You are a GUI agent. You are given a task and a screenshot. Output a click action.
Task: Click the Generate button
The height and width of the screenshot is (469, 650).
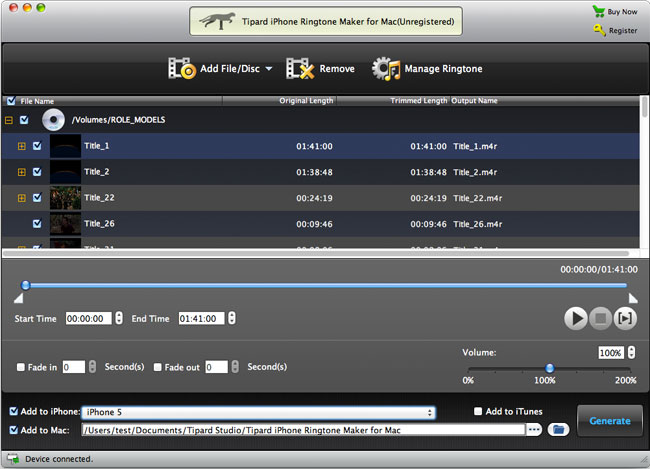coord(610,420)
